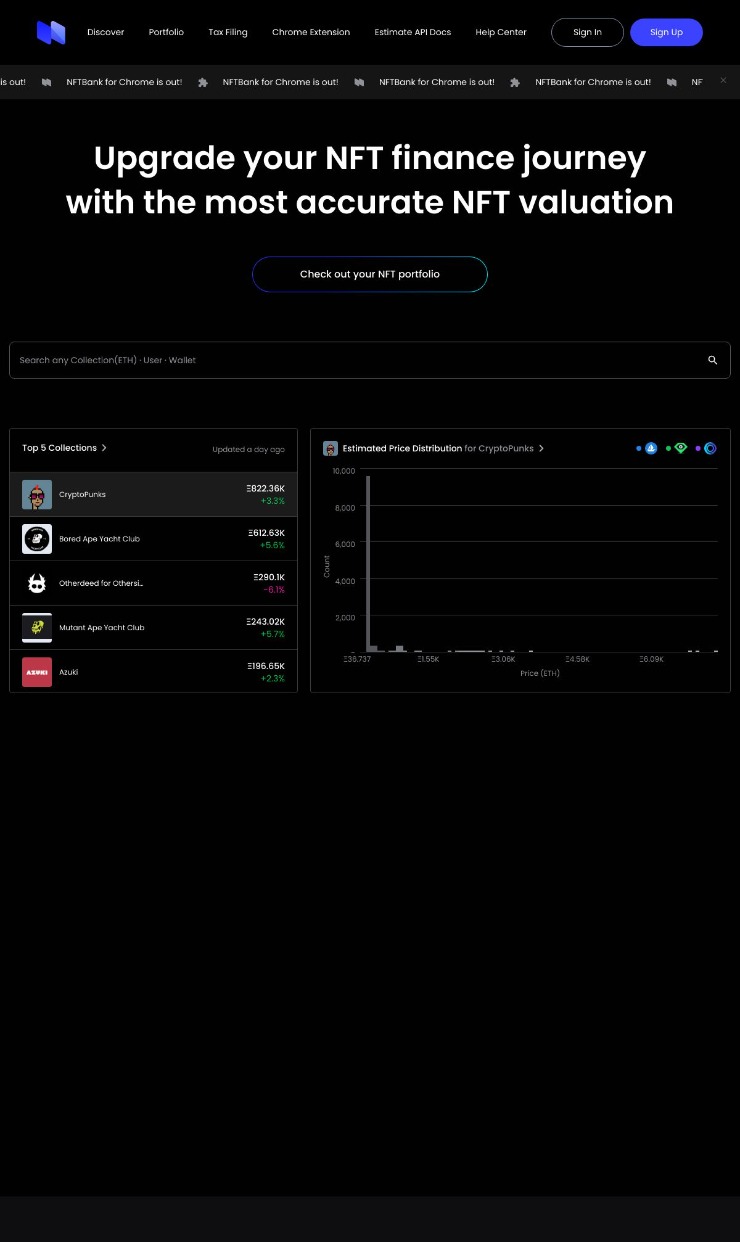The height and width of the screenshot is (1242, 740).
Task: Toggle the green LooksRare legend icon
Action: click(x=681, y=448)
